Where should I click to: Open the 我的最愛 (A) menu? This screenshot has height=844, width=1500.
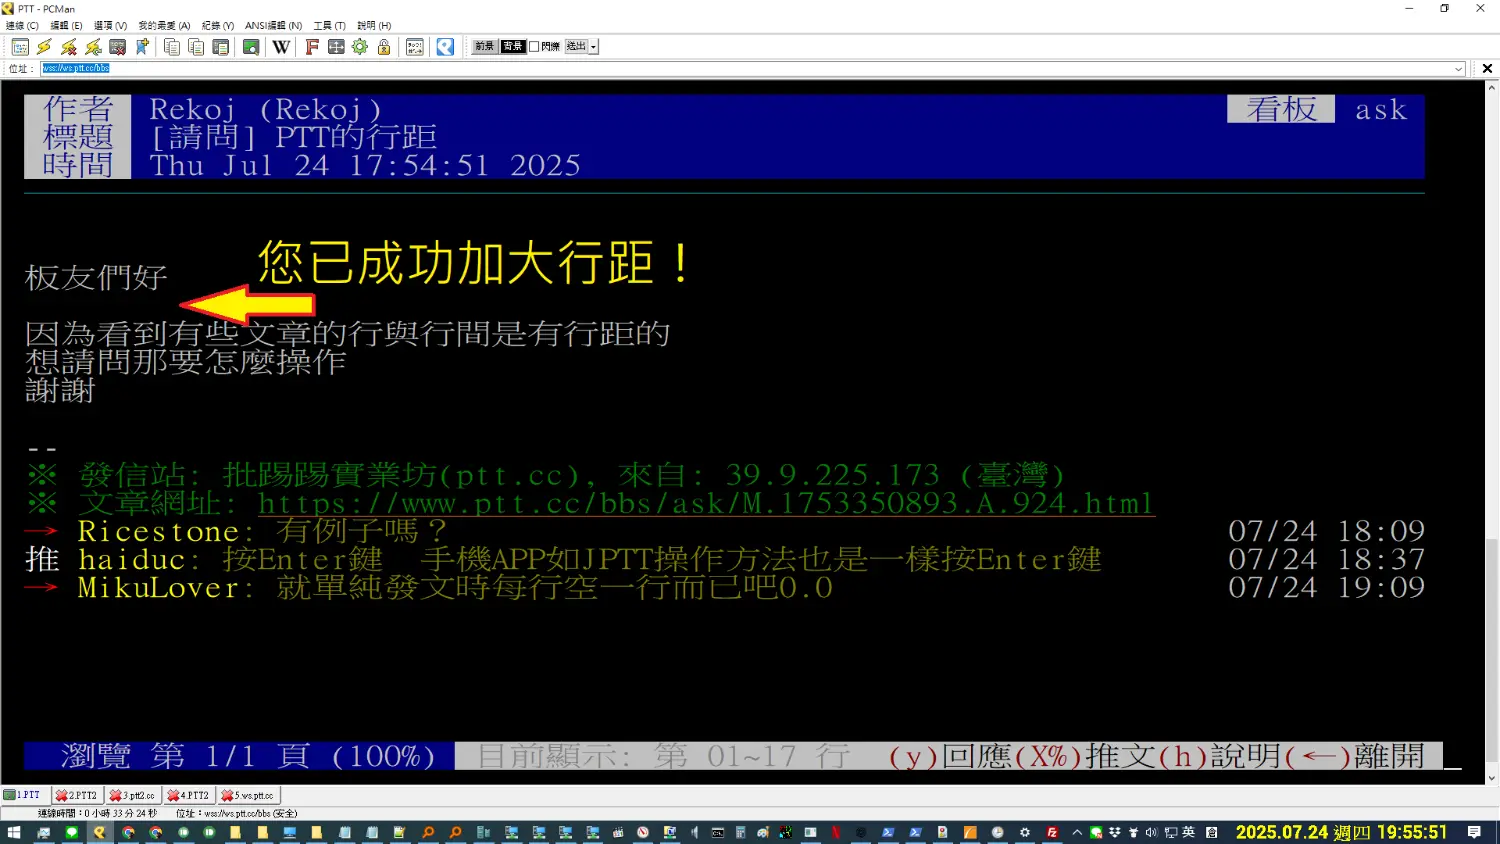164,26
